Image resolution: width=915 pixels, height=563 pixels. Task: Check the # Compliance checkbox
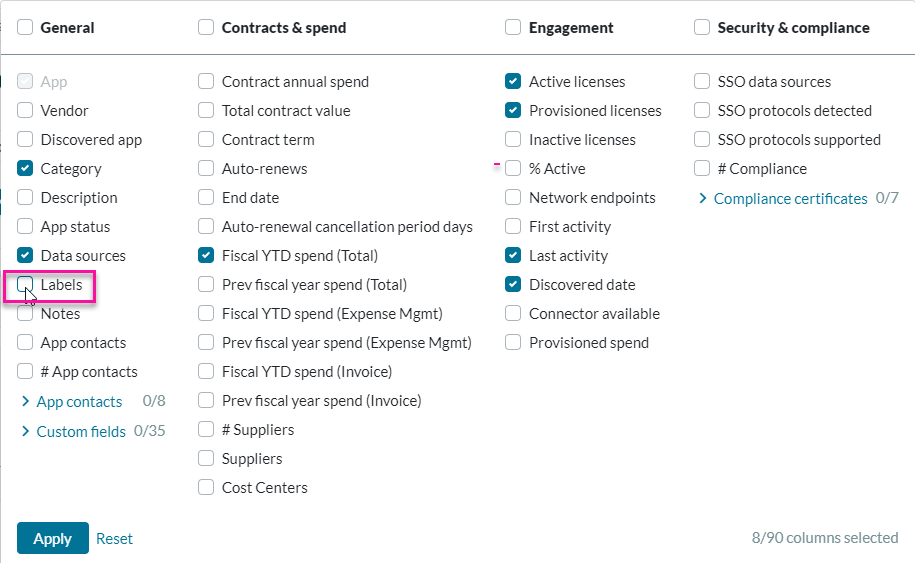tap(702, 169)
